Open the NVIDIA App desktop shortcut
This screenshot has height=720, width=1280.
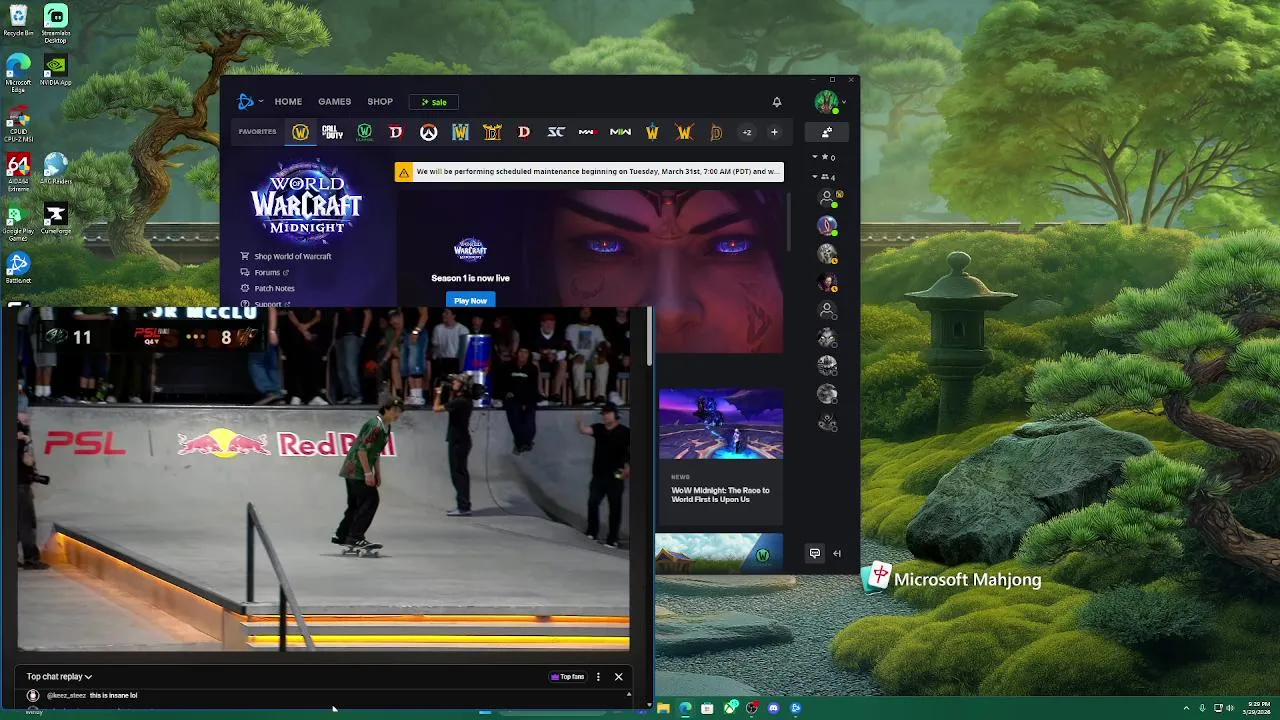tap(56, 71)
